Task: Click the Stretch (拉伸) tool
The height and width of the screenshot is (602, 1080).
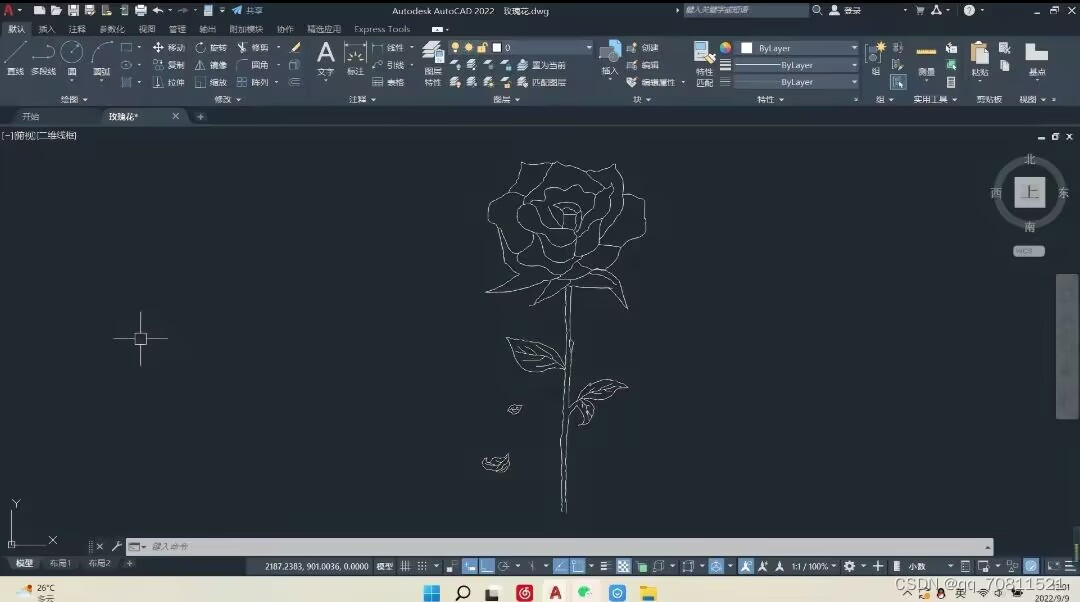Action: 169,82
